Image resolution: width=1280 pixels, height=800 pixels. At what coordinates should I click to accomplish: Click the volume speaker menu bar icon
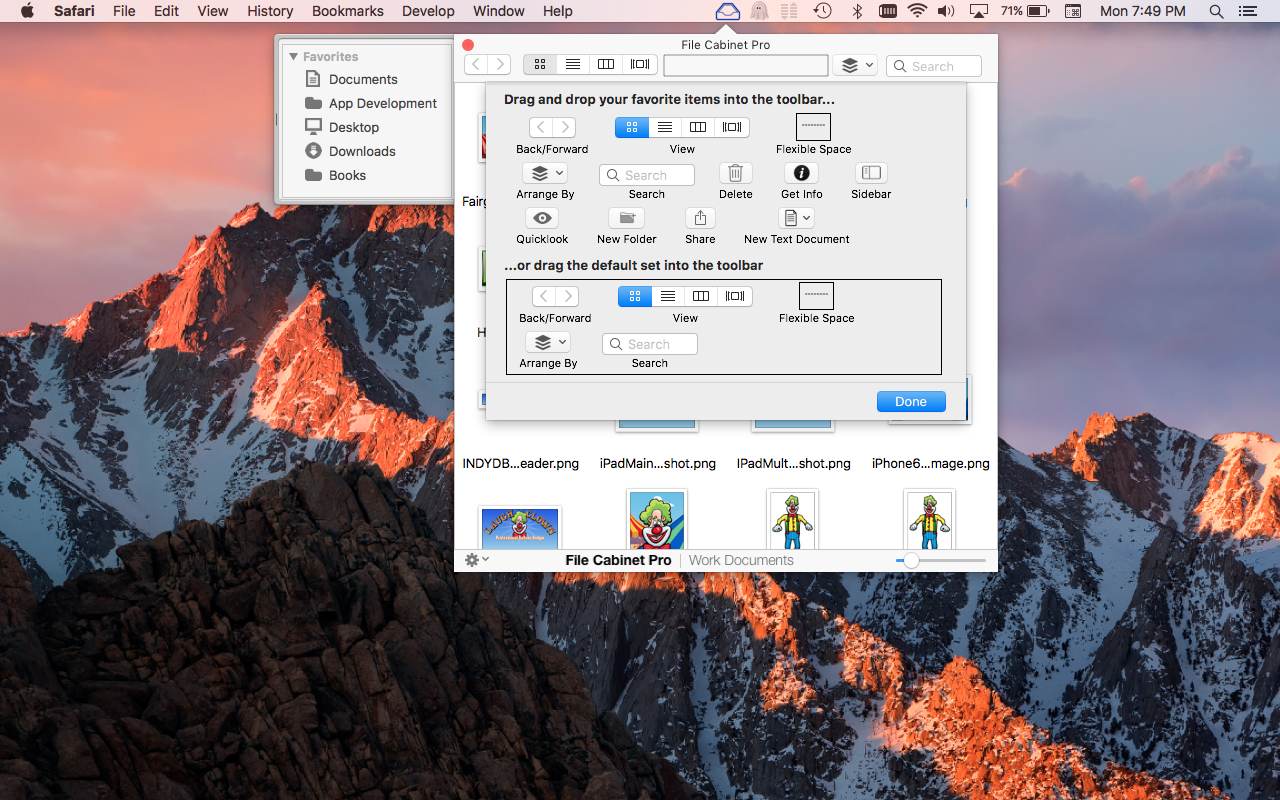click(x=946, y=11)
